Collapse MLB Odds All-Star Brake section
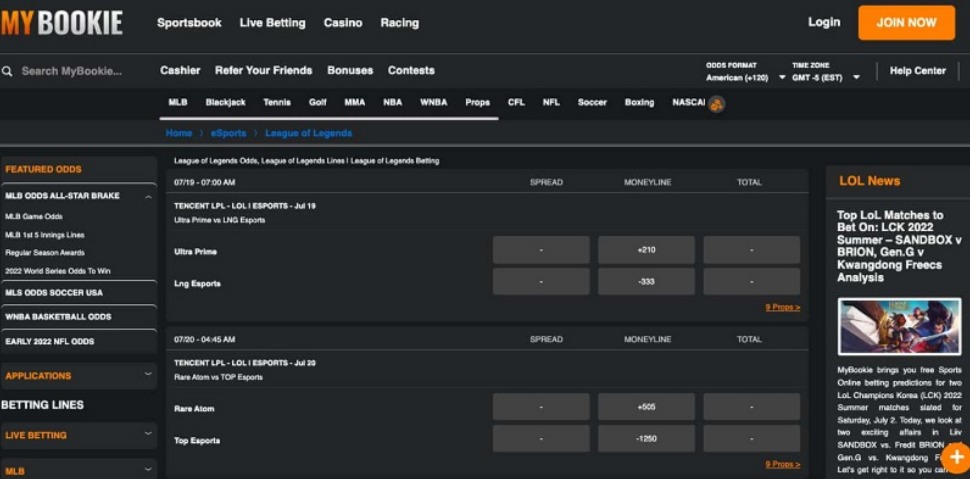The width and height of the screenshot is (970, 479). point(149,196)
